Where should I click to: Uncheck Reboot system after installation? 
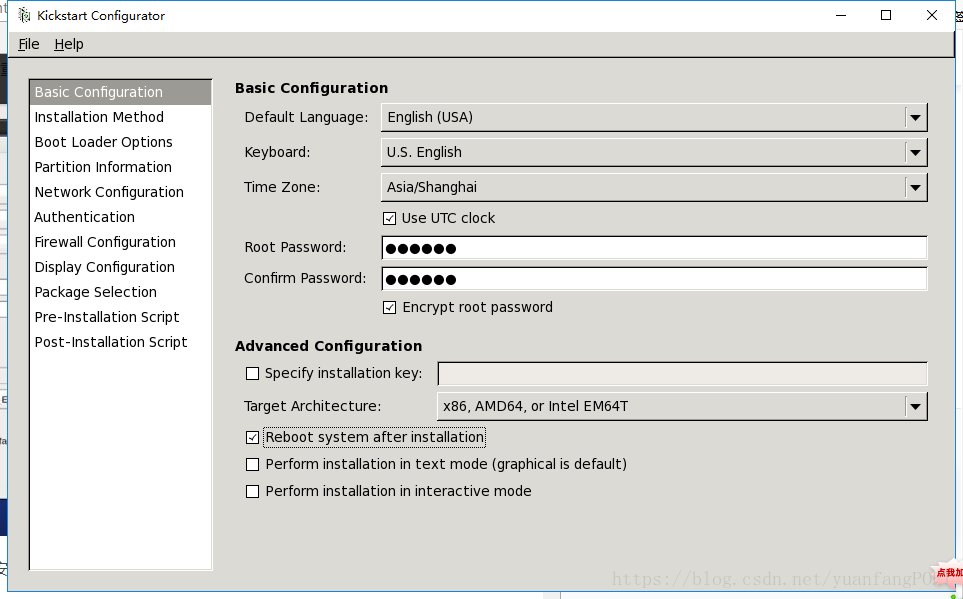tap(252, 437)
